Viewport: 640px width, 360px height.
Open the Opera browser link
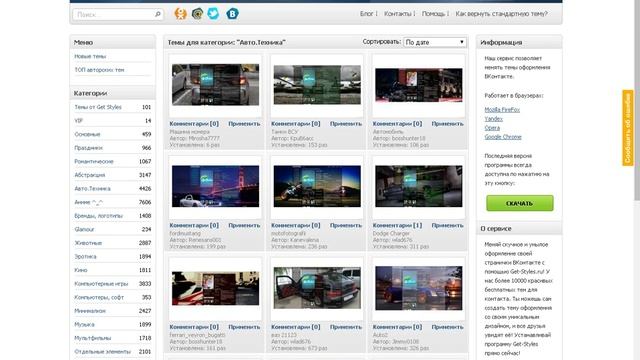(492, 128)
